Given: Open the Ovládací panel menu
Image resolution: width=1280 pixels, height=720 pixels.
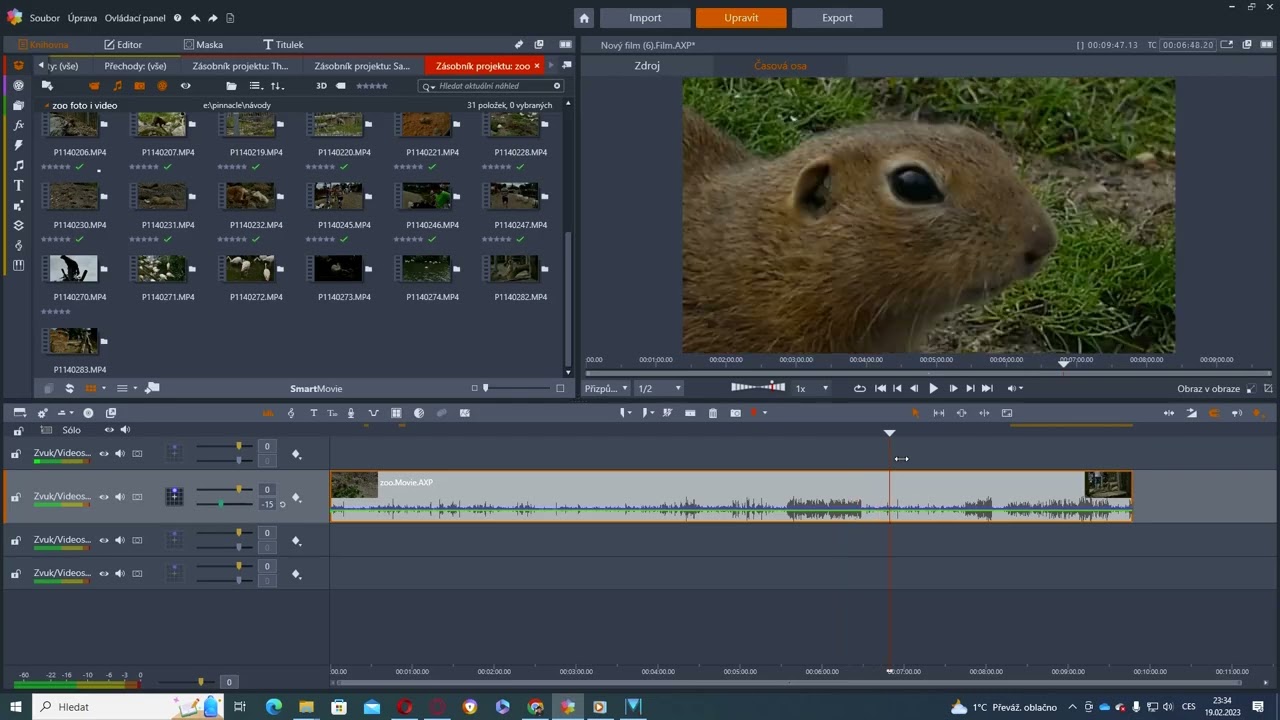Looking at the screenshot, I should click(x=135, y=18).
